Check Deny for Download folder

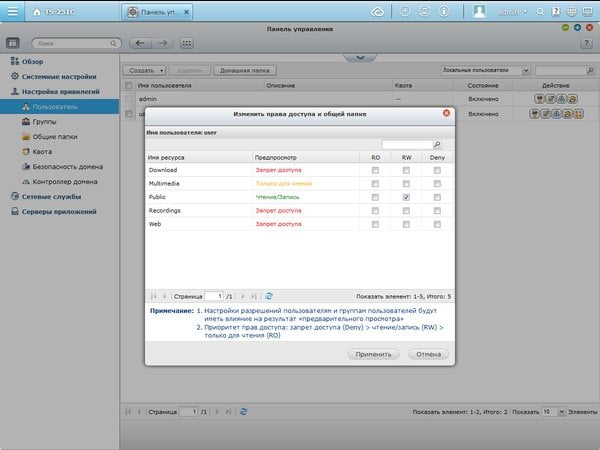pyautogui.click(x=437, y=170)
